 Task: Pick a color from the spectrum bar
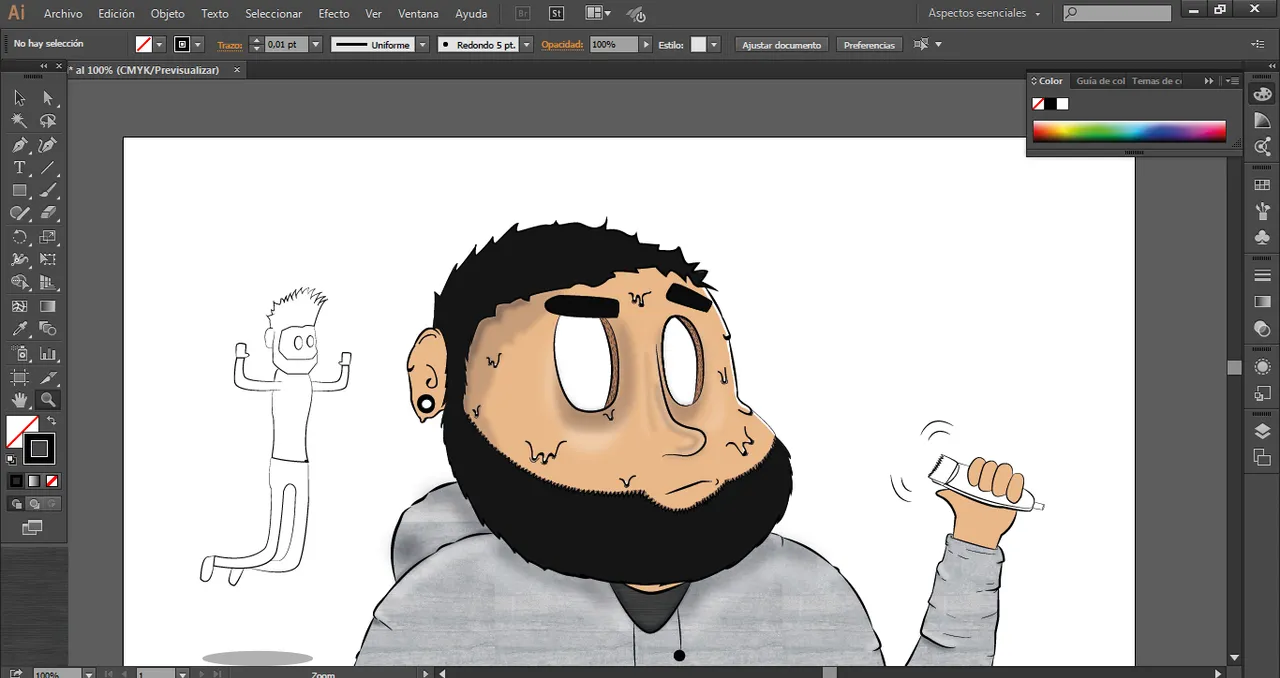[1128, 131]
